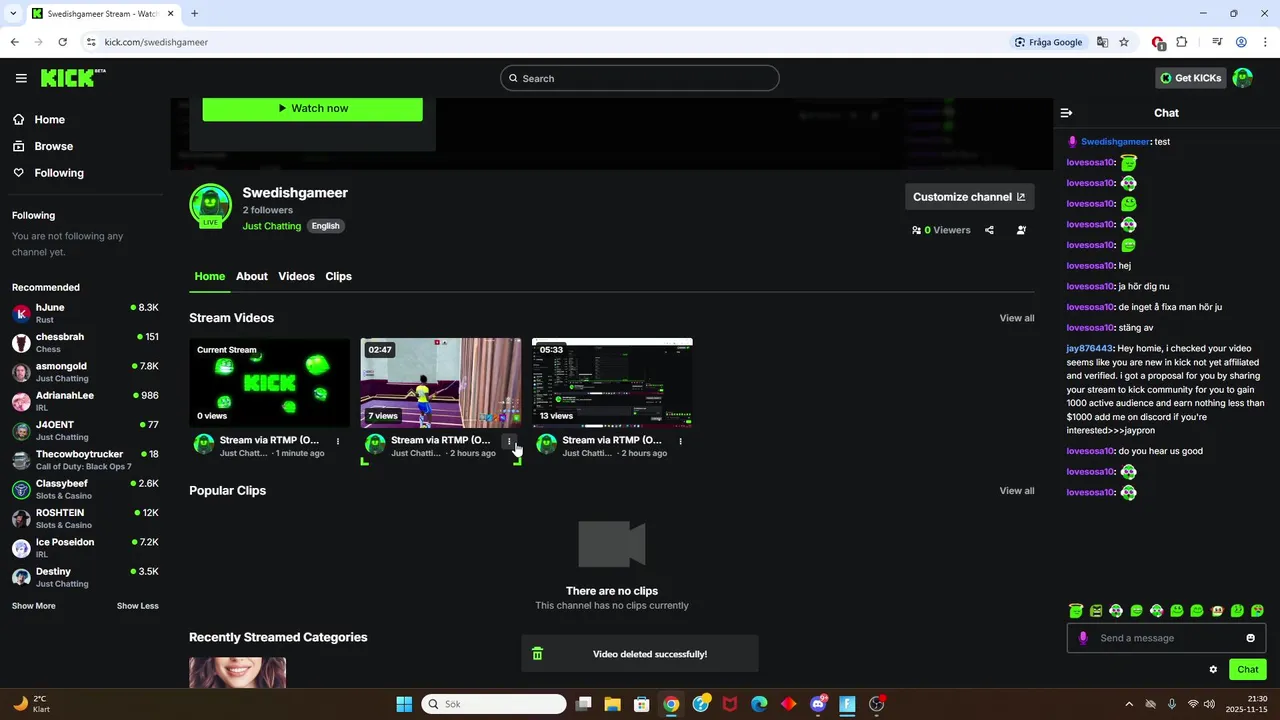Open recommended channel asmongold
The image size is (1280, 720).
(85, 372)
